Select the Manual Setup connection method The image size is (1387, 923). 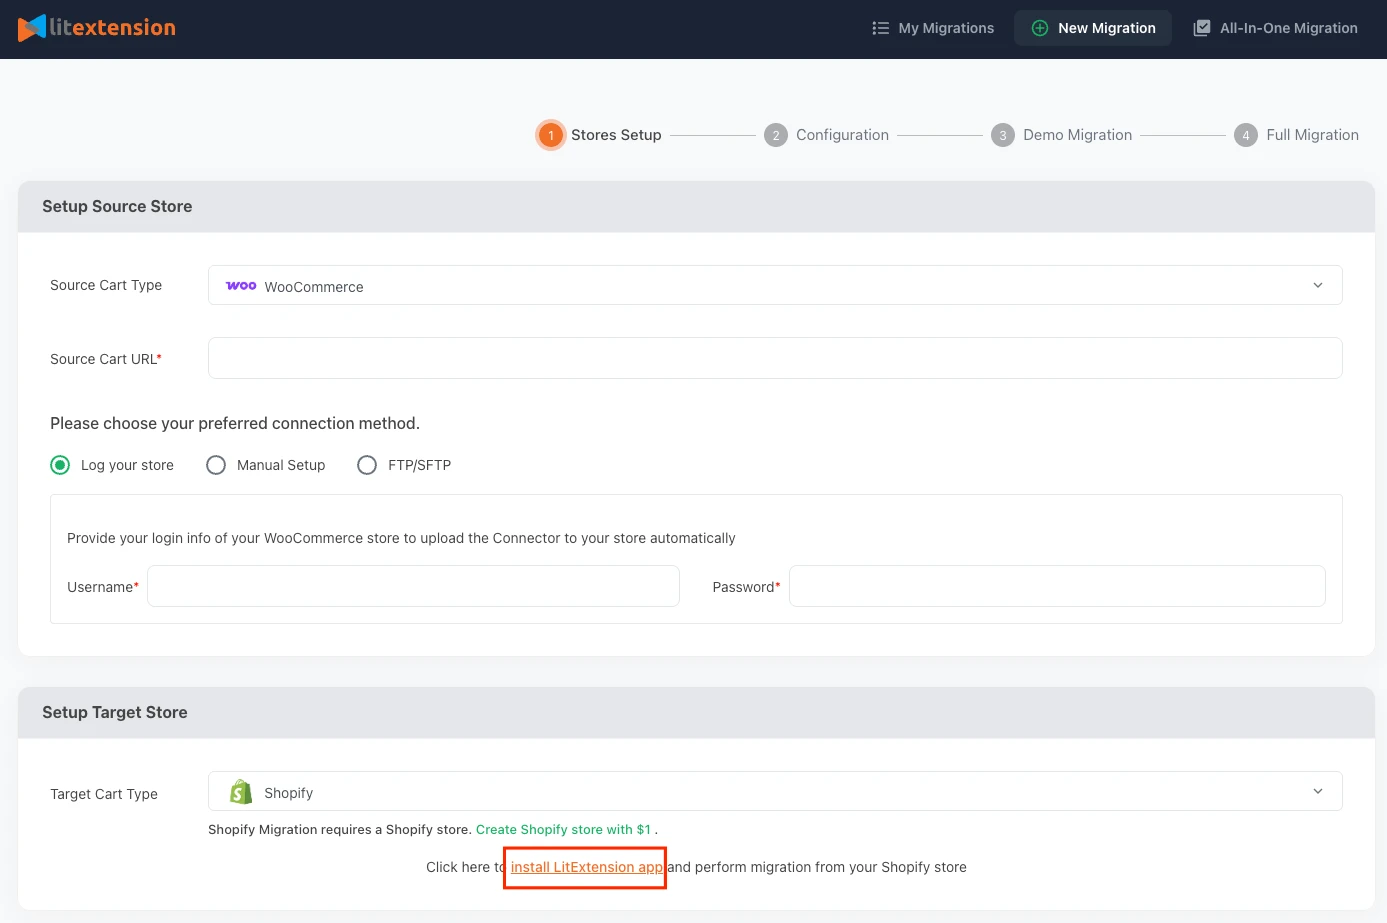[216, 464]
